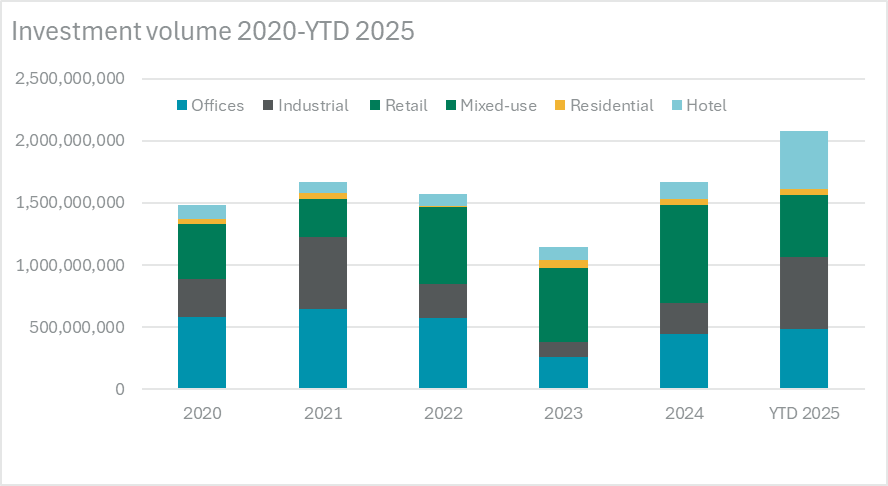Select the chart title 'Investment volume 2020-YTD 2025'
The width and height of the screenshot is (888, 486).
coord(212,31)
